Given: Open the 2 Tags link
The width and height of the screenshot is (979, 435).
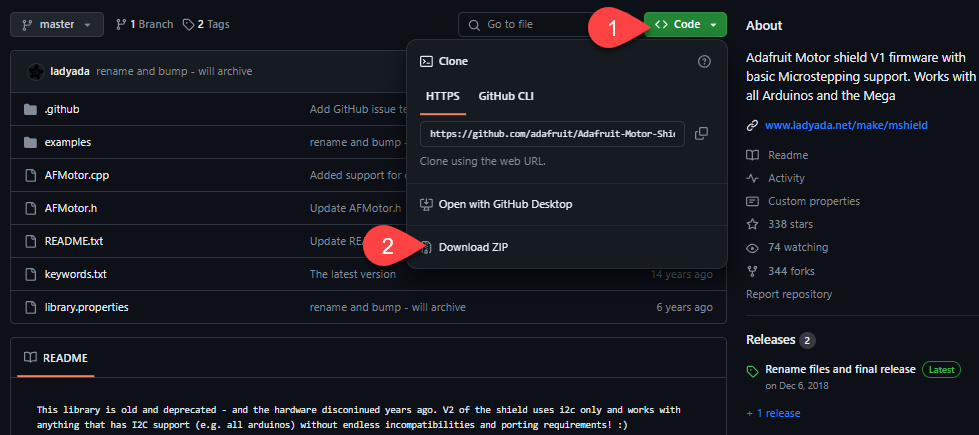Looking at the screenshot, I should (x=206, y=24).
